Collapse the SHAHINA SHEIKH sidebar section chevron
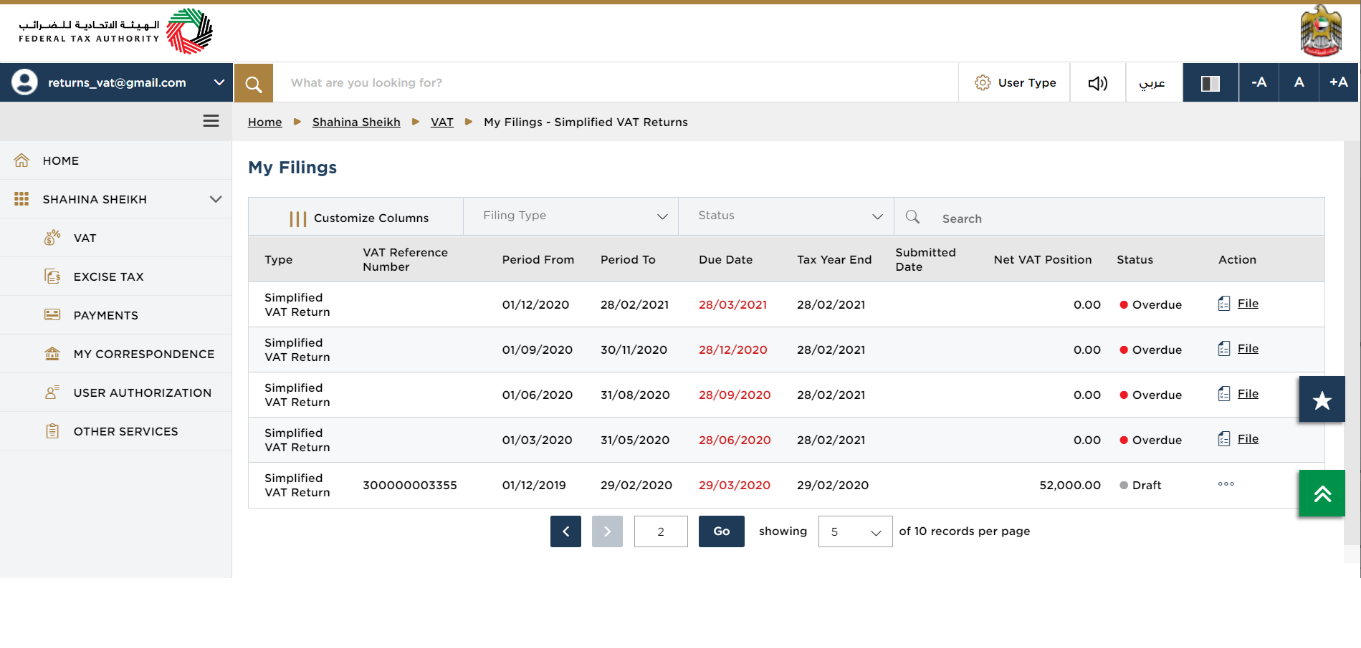 coord(215,199)
